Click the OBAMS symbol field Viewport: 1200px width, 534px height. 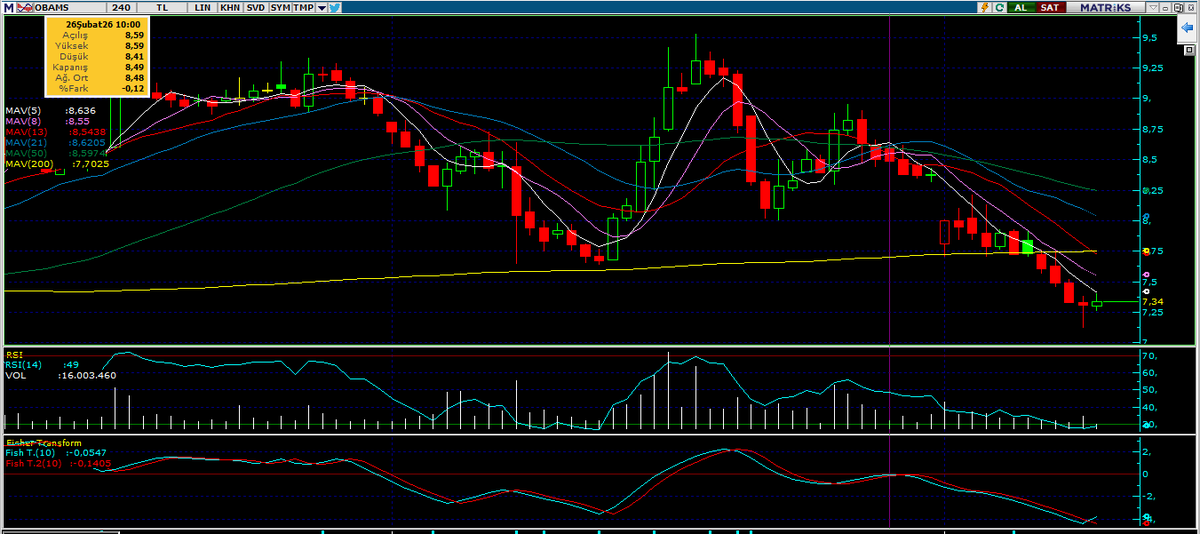[x=70, y=7]
